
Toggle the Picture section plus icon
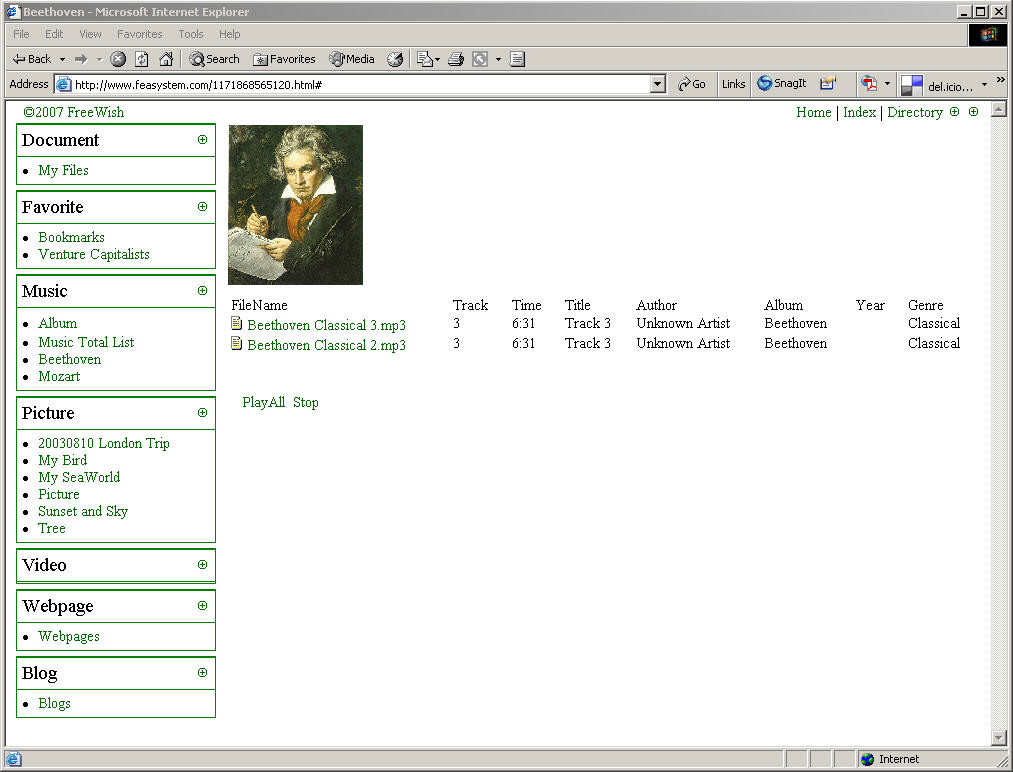coord(202,413)
